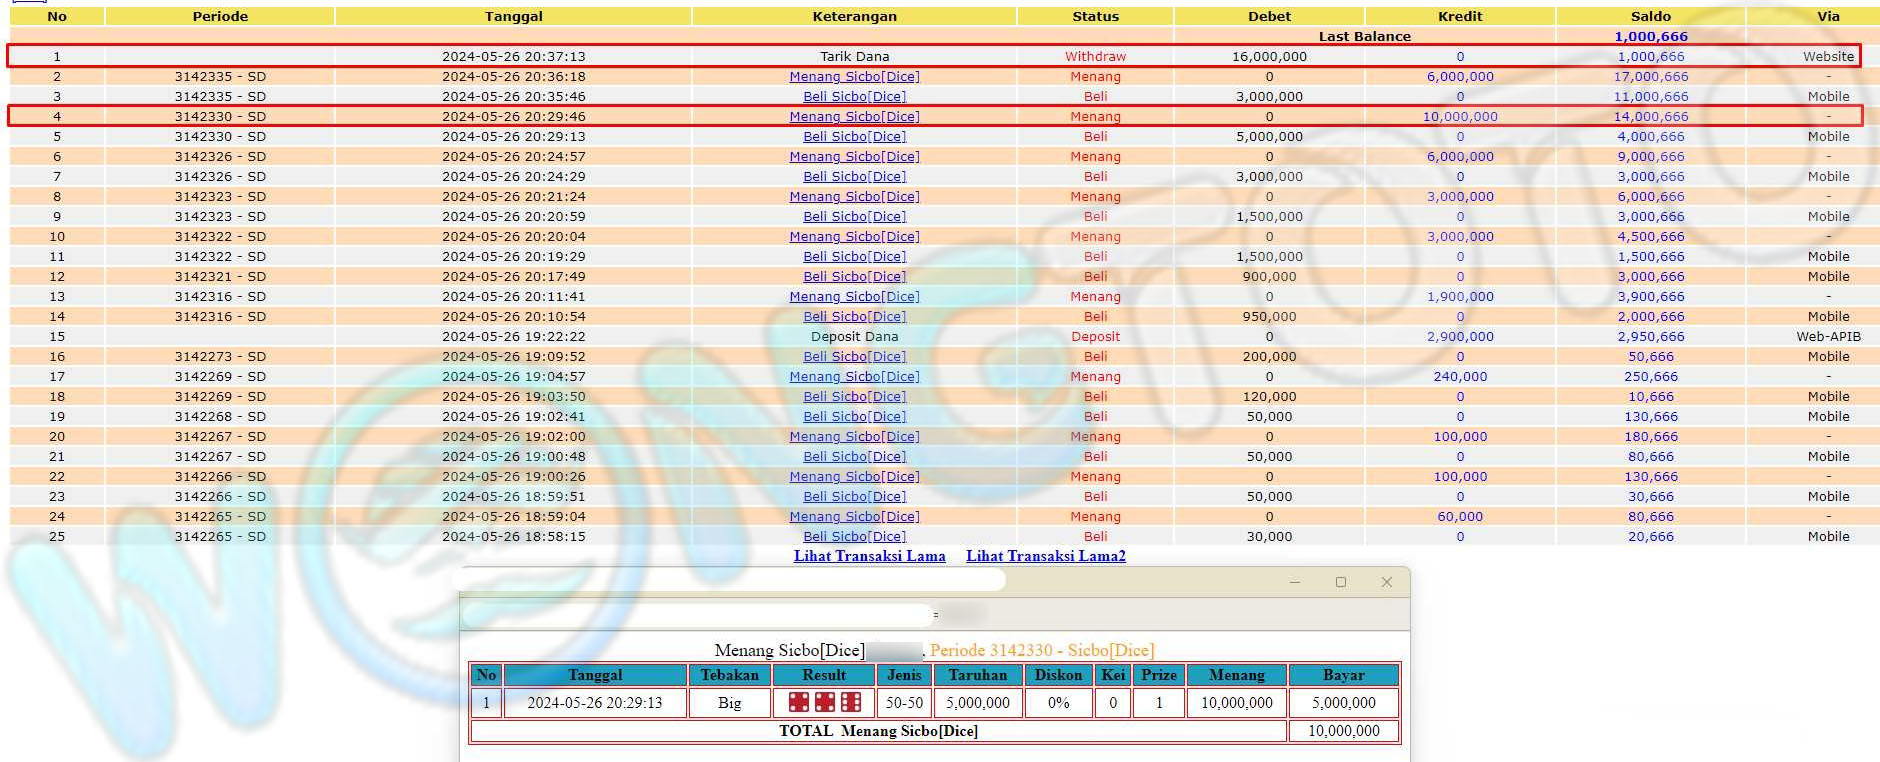The image size is (1880, 762).
Task: Select the Tarik Dana withdraw row 1
Action: pyautogui.click(x=854, y=56)
